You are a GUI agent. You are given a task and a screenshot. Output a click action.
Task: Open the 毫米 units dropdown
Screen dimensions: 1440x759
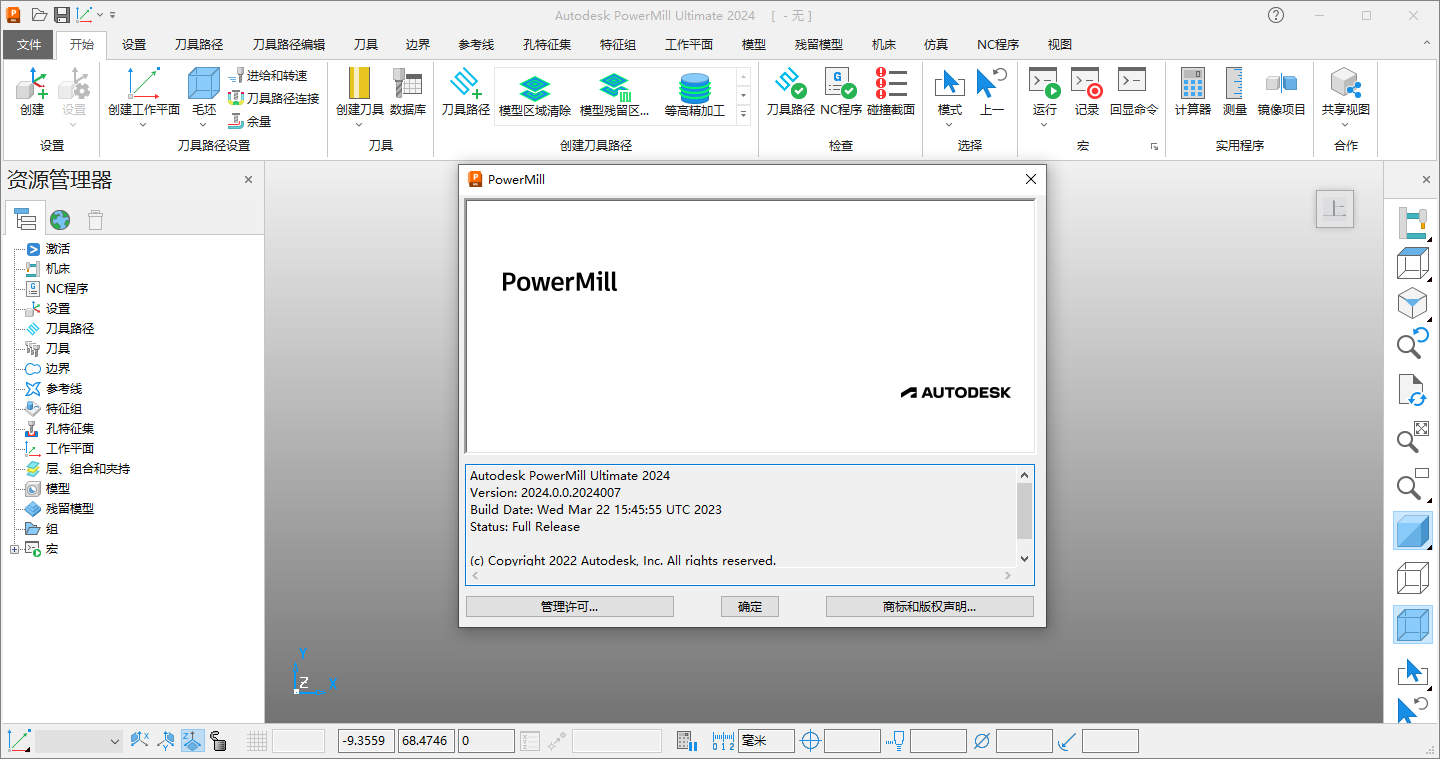(764, 741)
